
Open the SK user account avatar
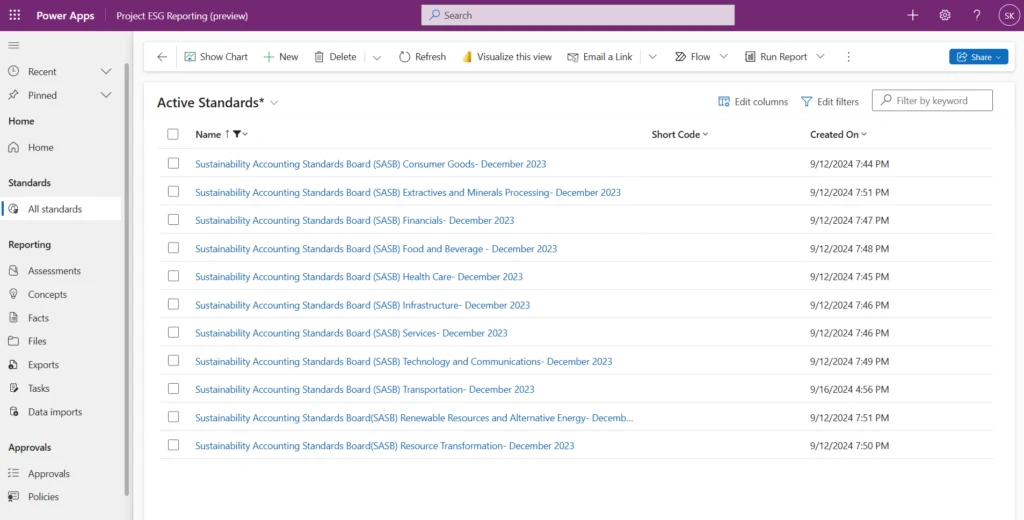tap(1009, 15)
